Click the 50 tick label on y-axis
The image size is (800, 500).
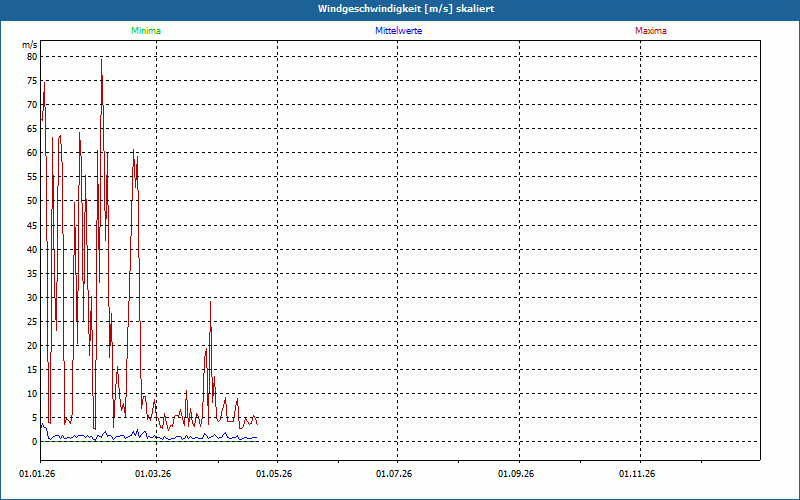[x=31, y=201]
